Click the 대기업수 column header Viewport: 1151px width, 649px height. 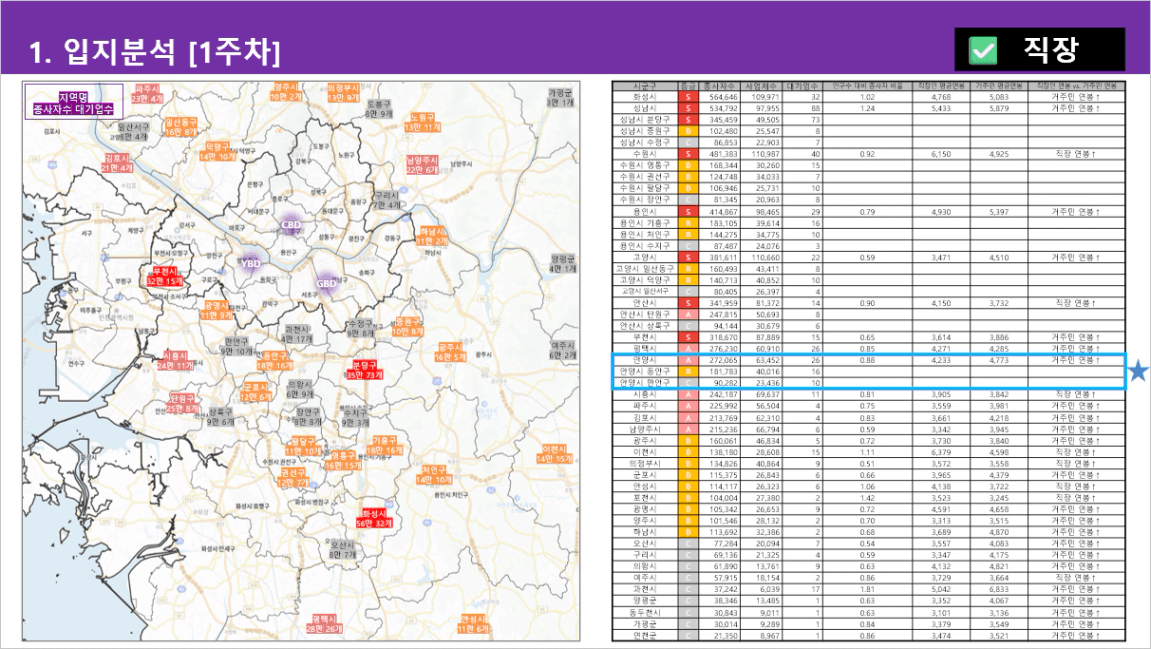[803, 86]
